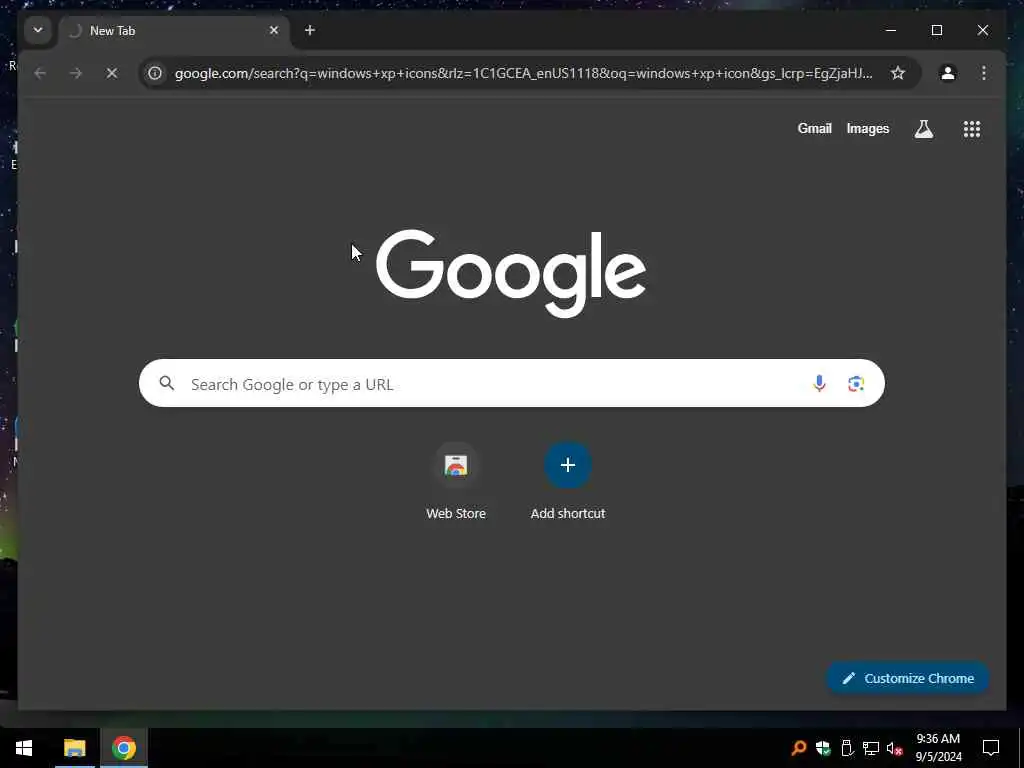Open Search Labs flask icon
1024x768 pixels.
(x=923, y=129)
